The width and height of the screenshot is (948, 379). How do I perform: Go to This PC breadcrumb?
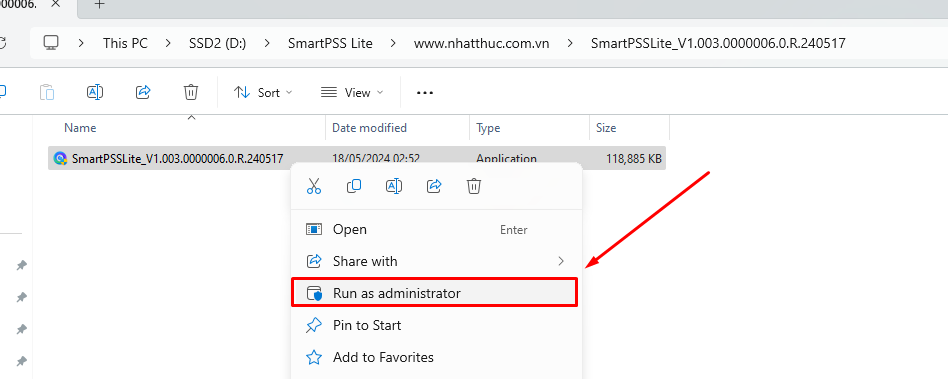tap(125, 44)
